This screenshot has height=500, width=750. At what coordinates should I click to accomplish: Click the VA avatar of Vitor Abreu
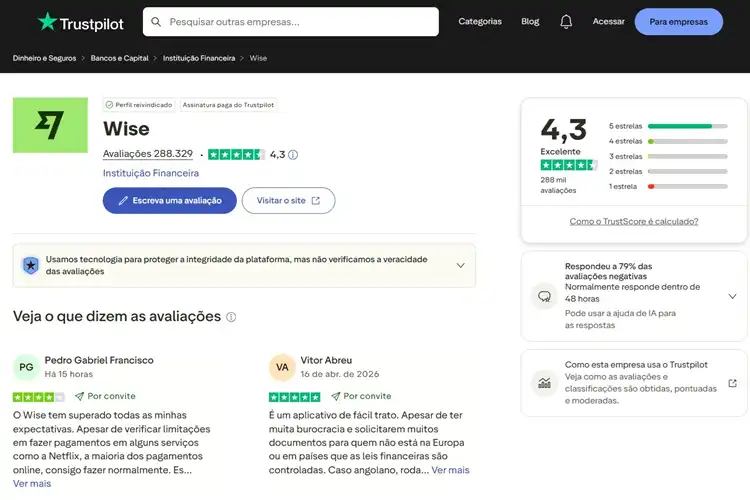click(x=282, y=367)
